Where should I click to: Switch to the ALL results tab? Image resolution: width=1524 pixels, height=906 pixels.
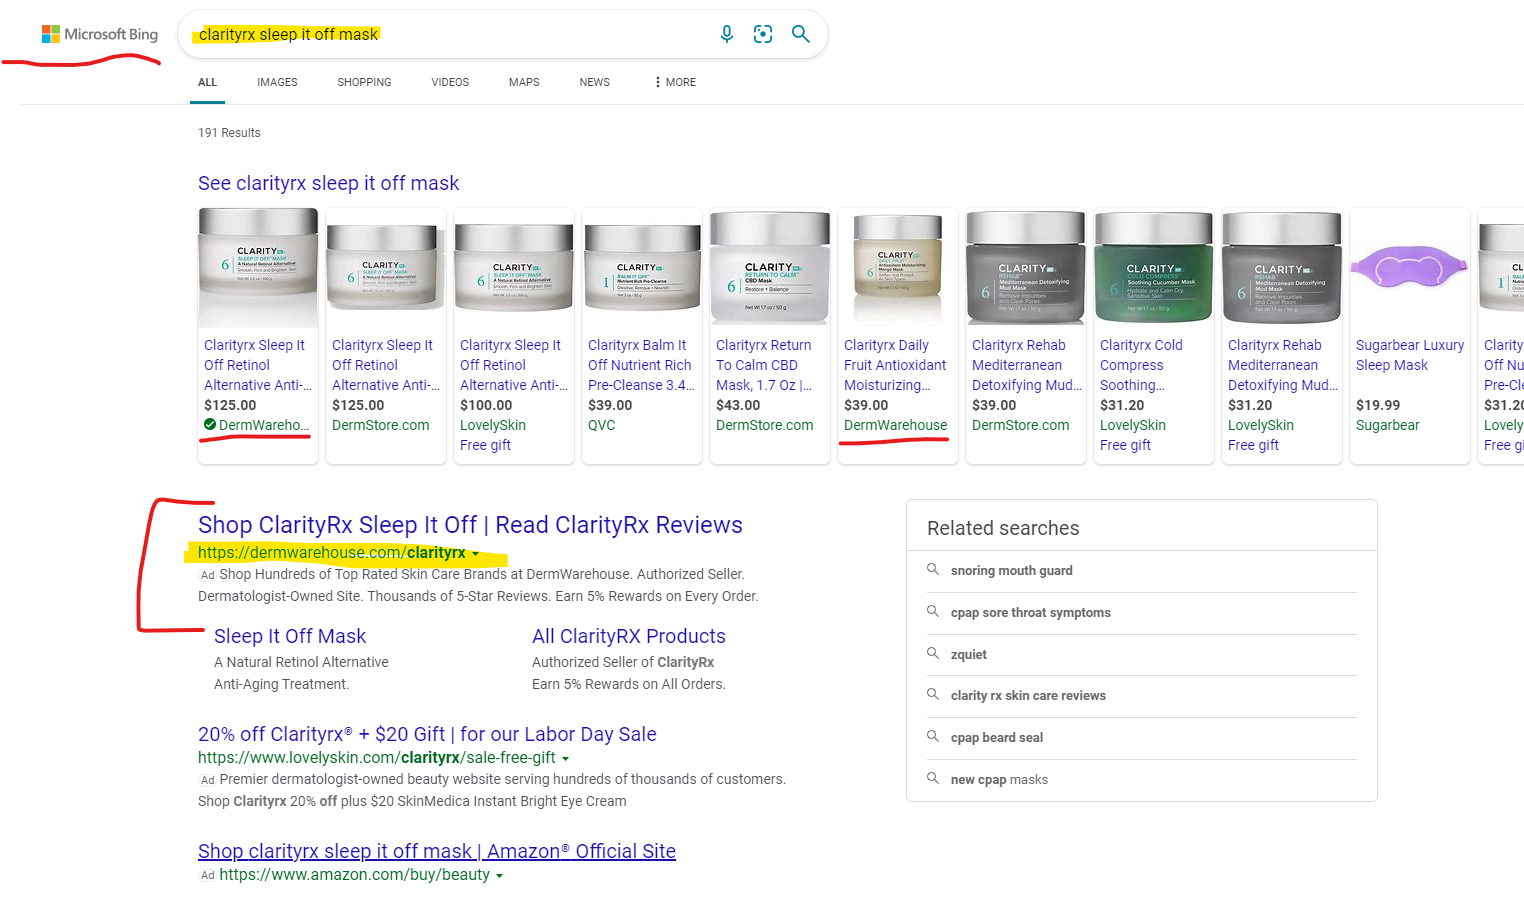point(208,82)
